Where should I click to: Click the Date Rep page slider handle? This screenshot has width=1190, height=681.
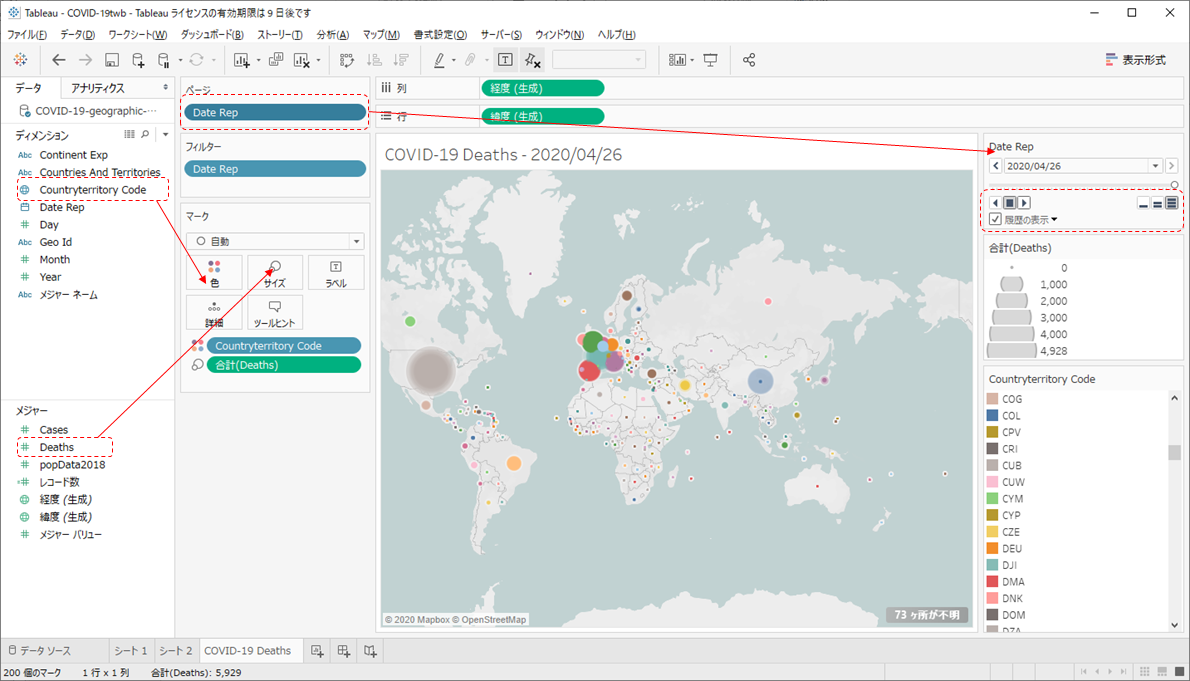coord(1175,185)
